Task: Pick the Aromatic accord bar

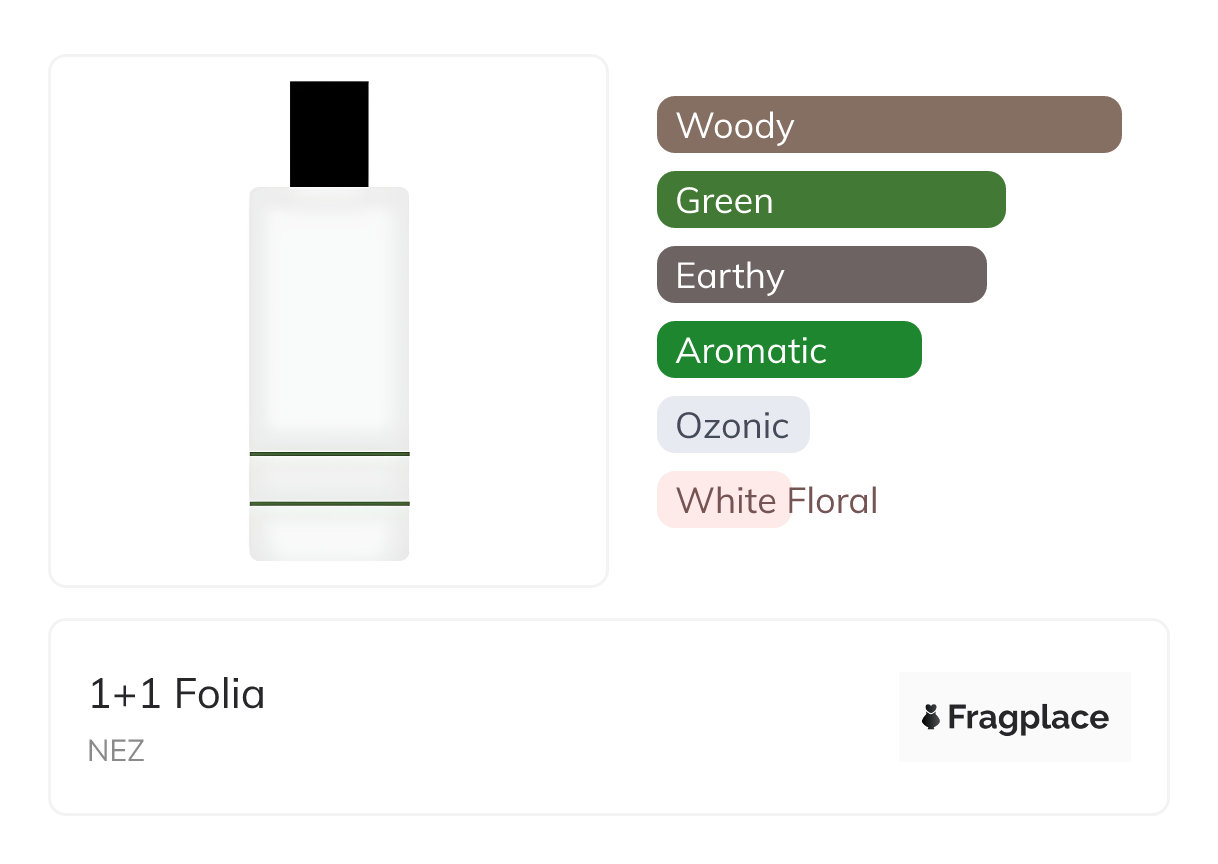Action: (x=788, y=350)
